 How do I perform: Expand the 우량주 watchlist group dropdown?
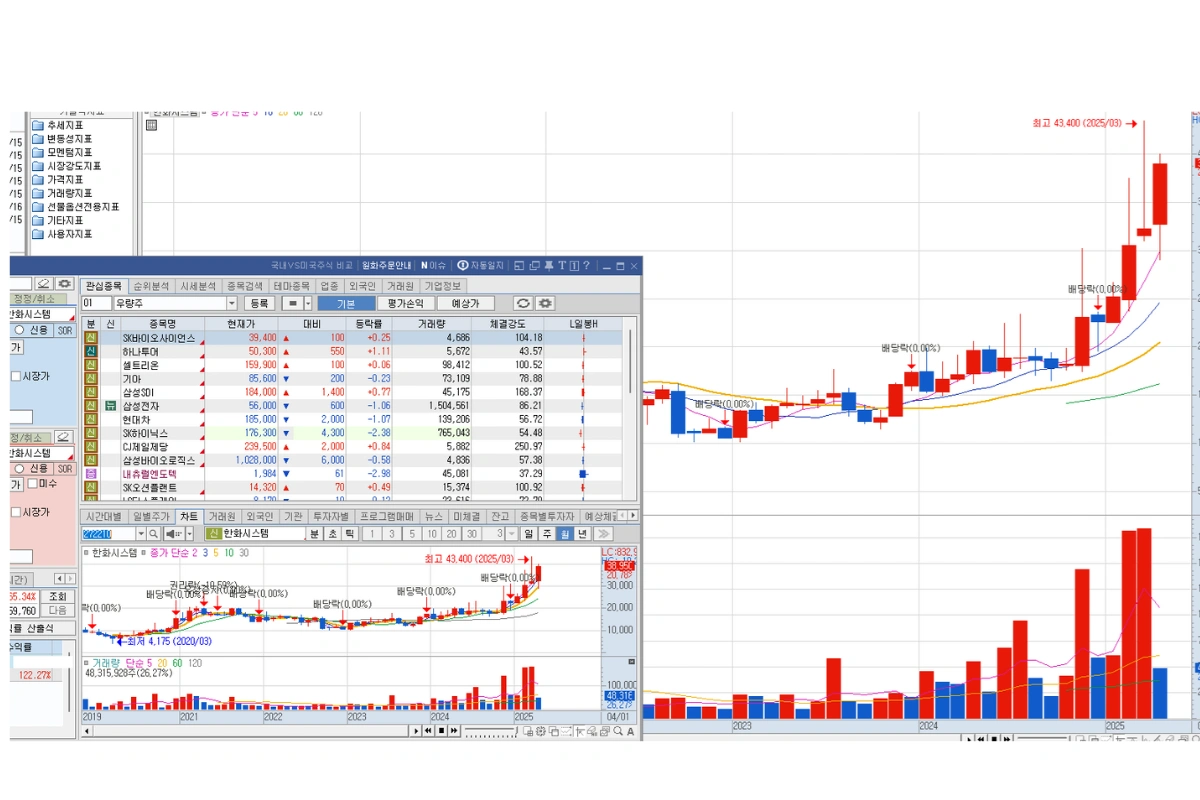tap(232, 303)
